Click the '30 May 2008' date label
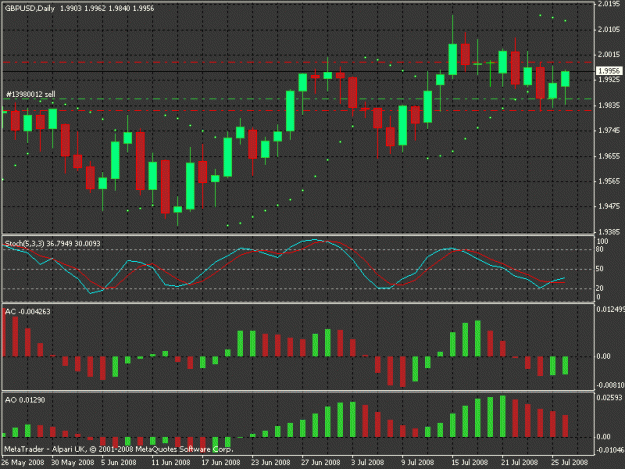 click(73, 462)
